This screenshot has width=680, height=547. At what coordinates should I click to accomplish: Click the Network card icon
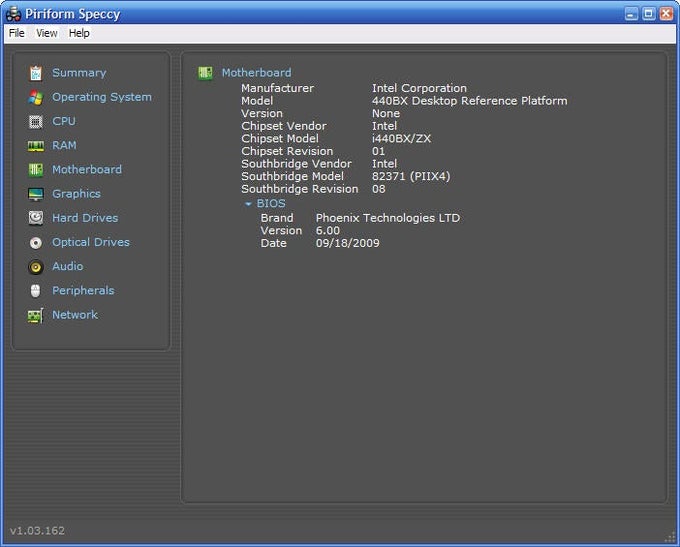[x=36, y=315]
